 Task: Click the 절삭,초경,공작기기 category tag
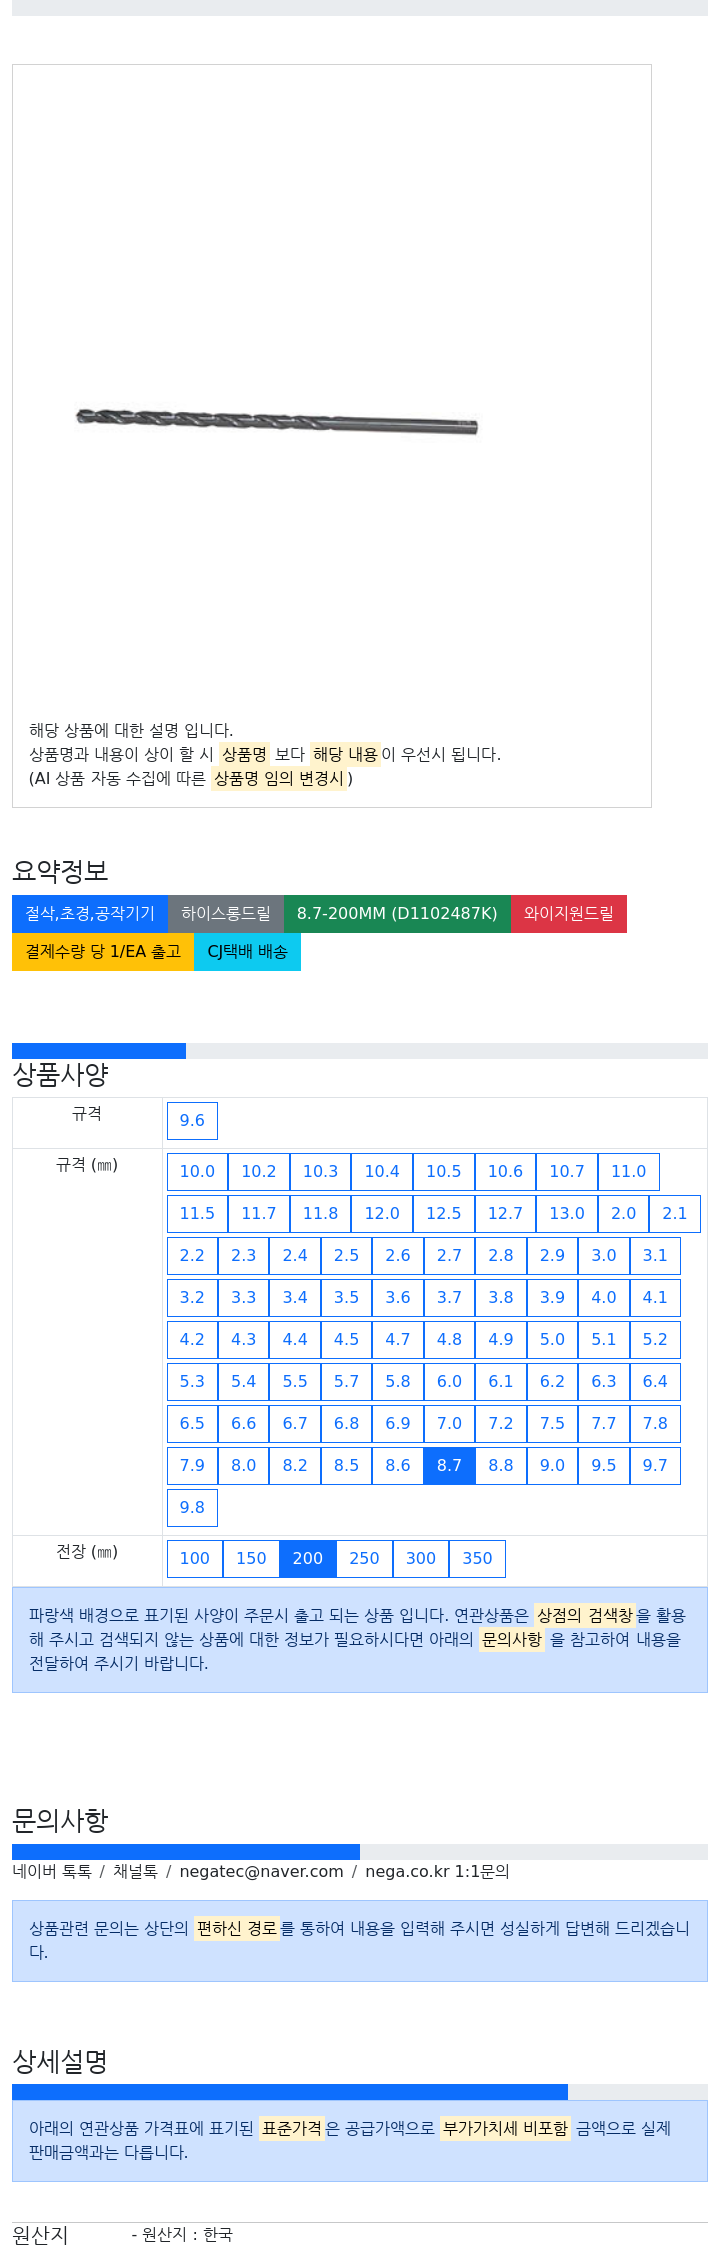(x=90, y=913)
